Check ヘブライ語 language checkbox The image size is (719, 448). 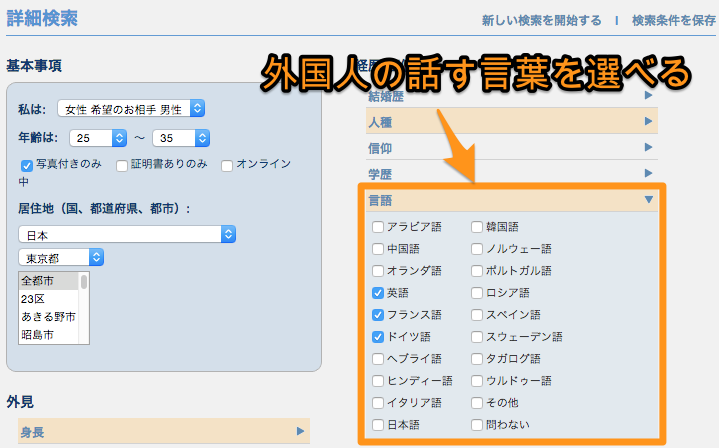(378, 359)
